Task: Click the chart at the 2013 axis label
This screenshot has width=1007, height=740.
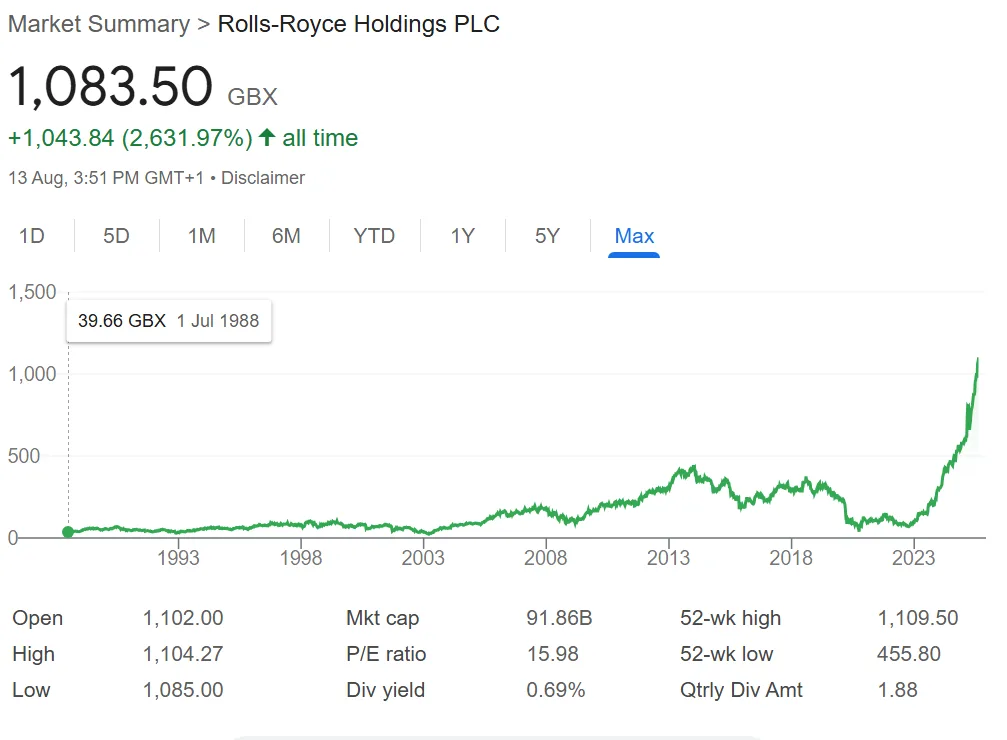Action: point(669,558)
